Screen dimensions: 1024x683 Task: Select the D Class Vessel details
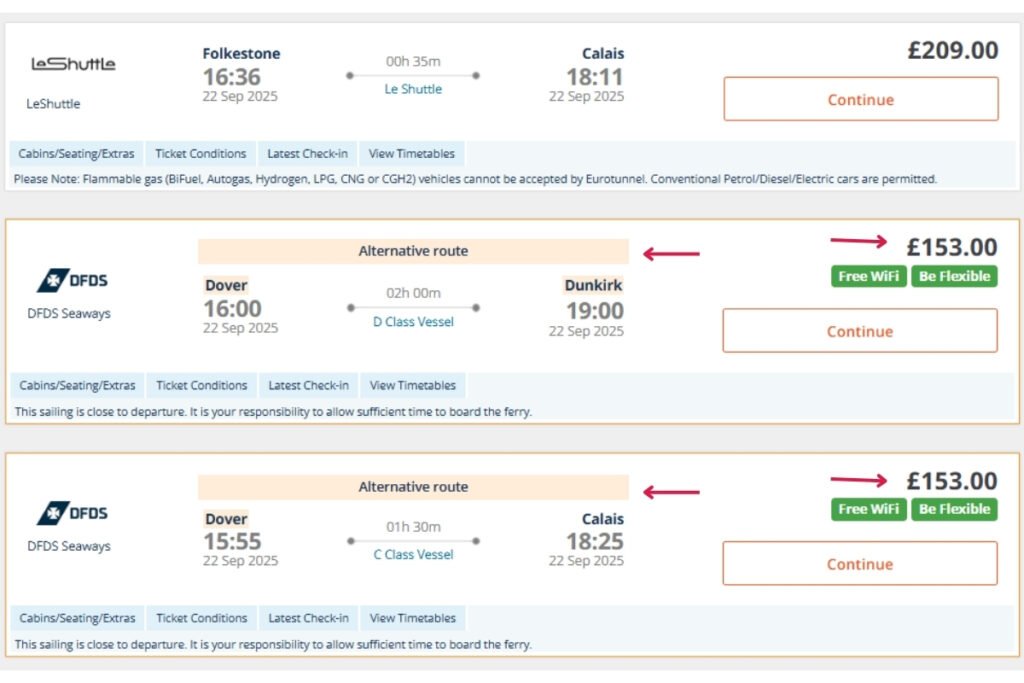click(413, 322)
